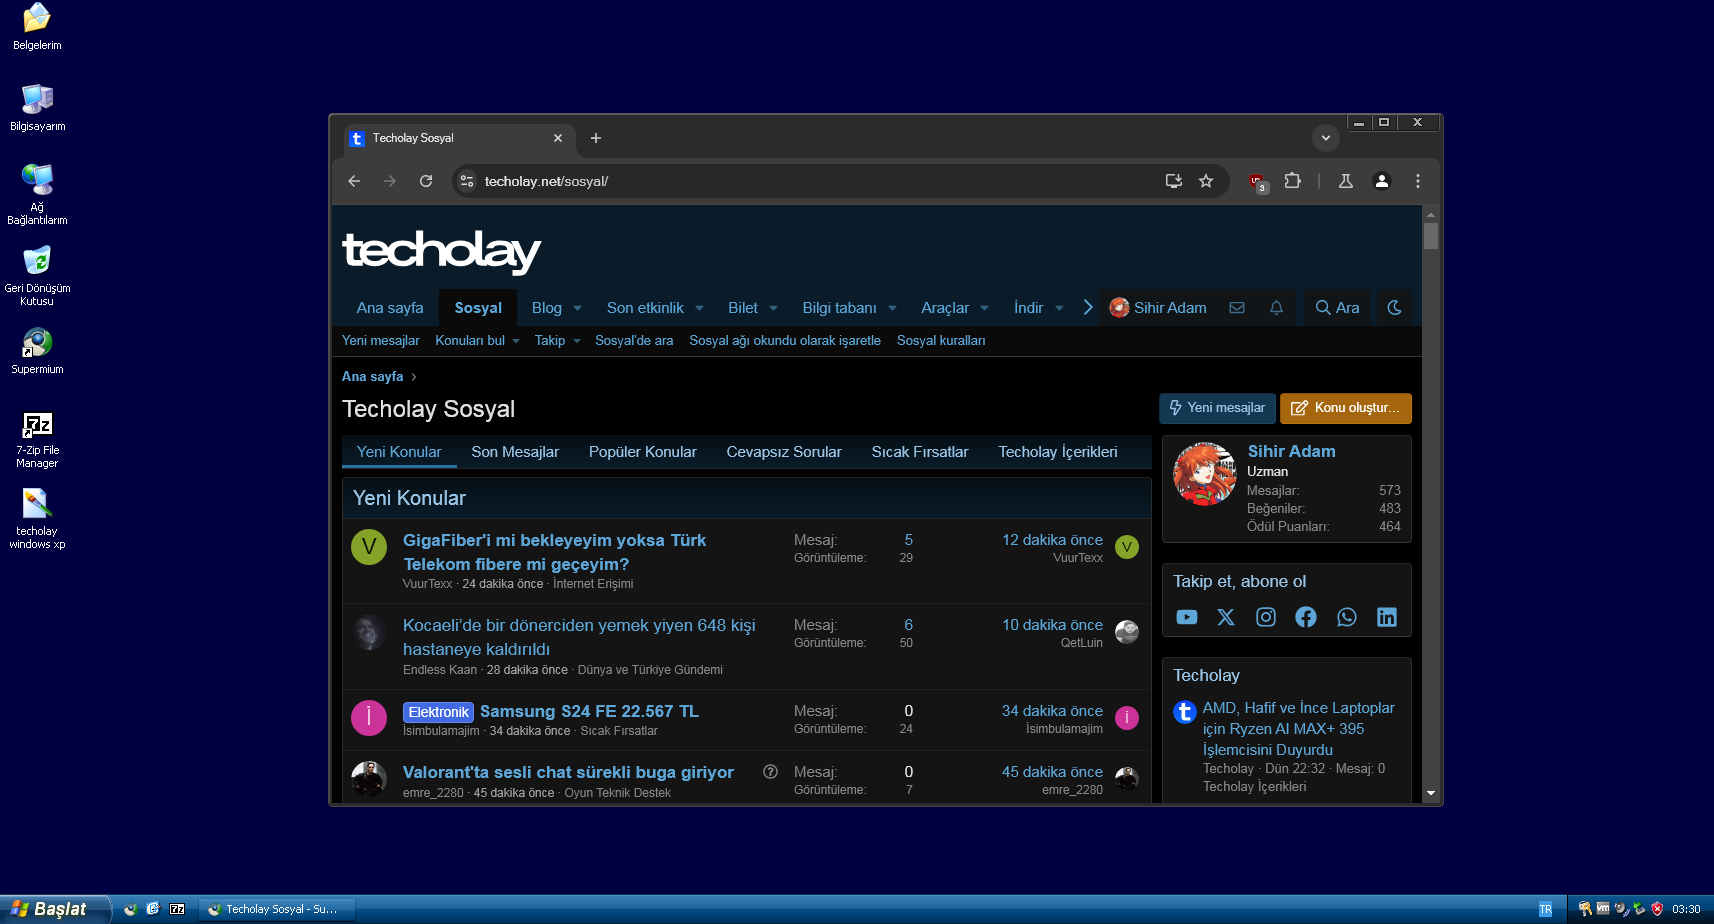Open Samsung S24 FE thread

coord(589,711)
